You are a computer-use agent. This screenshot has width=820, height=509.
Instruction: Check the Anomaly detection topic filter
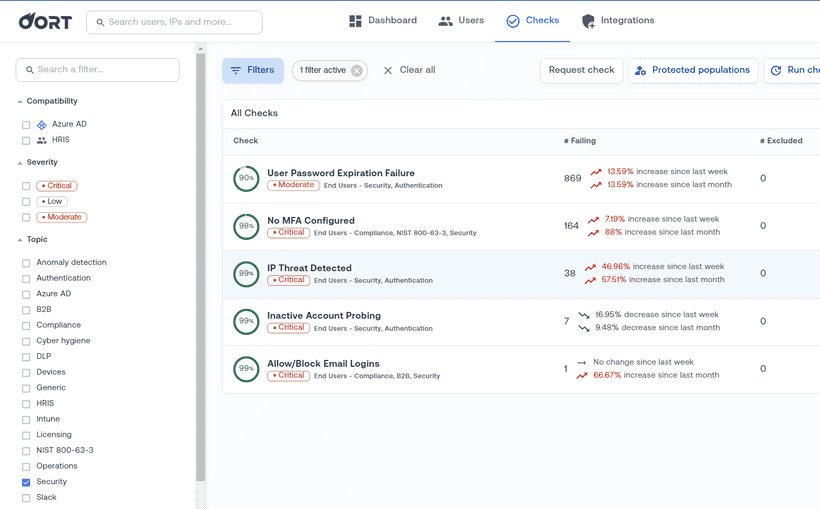pos(26,263)
